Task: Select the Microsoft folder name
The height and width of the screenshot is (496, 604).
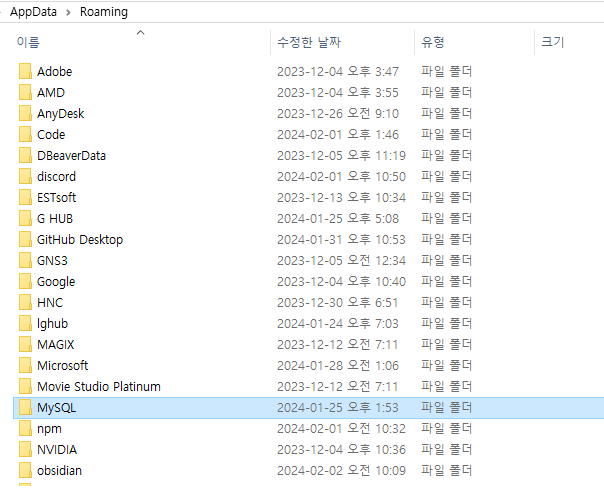Action: click(x=62, y=365)
